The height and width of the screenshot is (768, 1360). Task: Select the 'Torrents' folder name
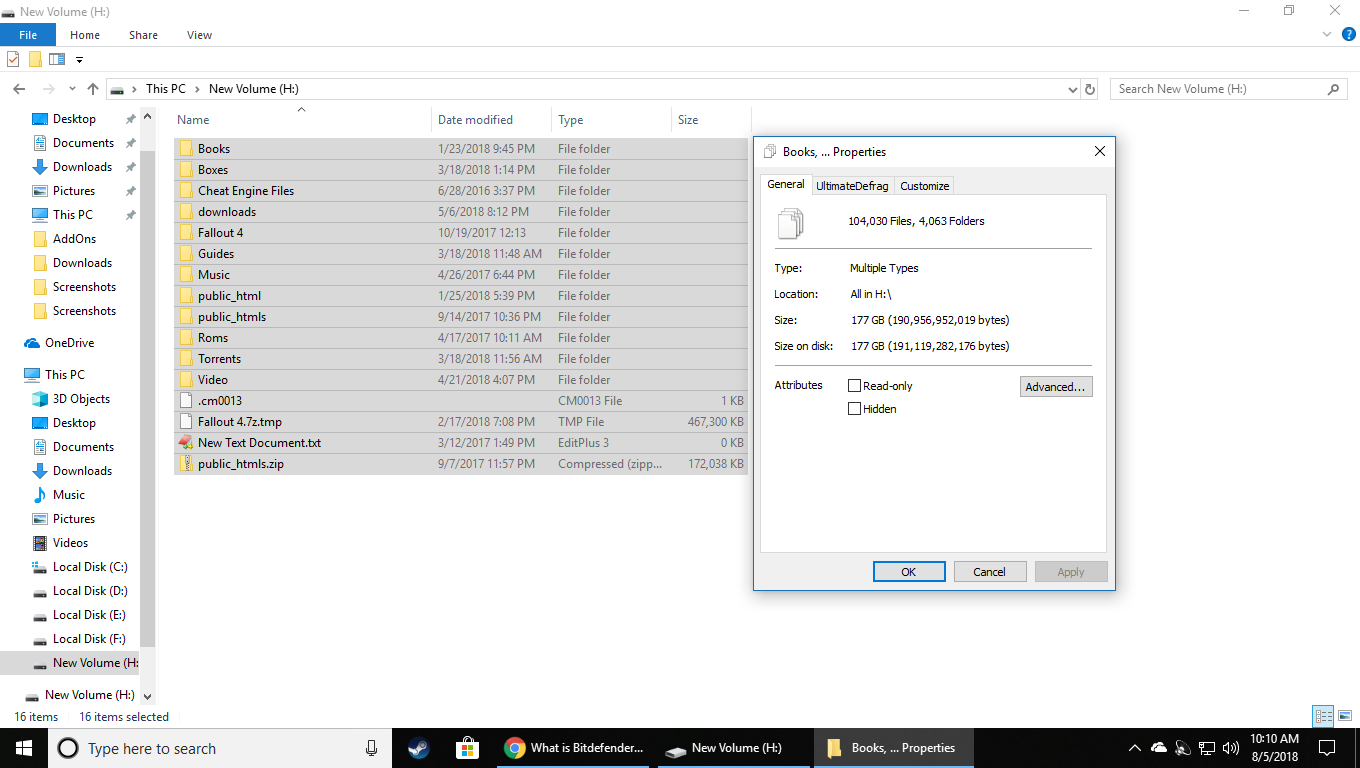[219, 359]
